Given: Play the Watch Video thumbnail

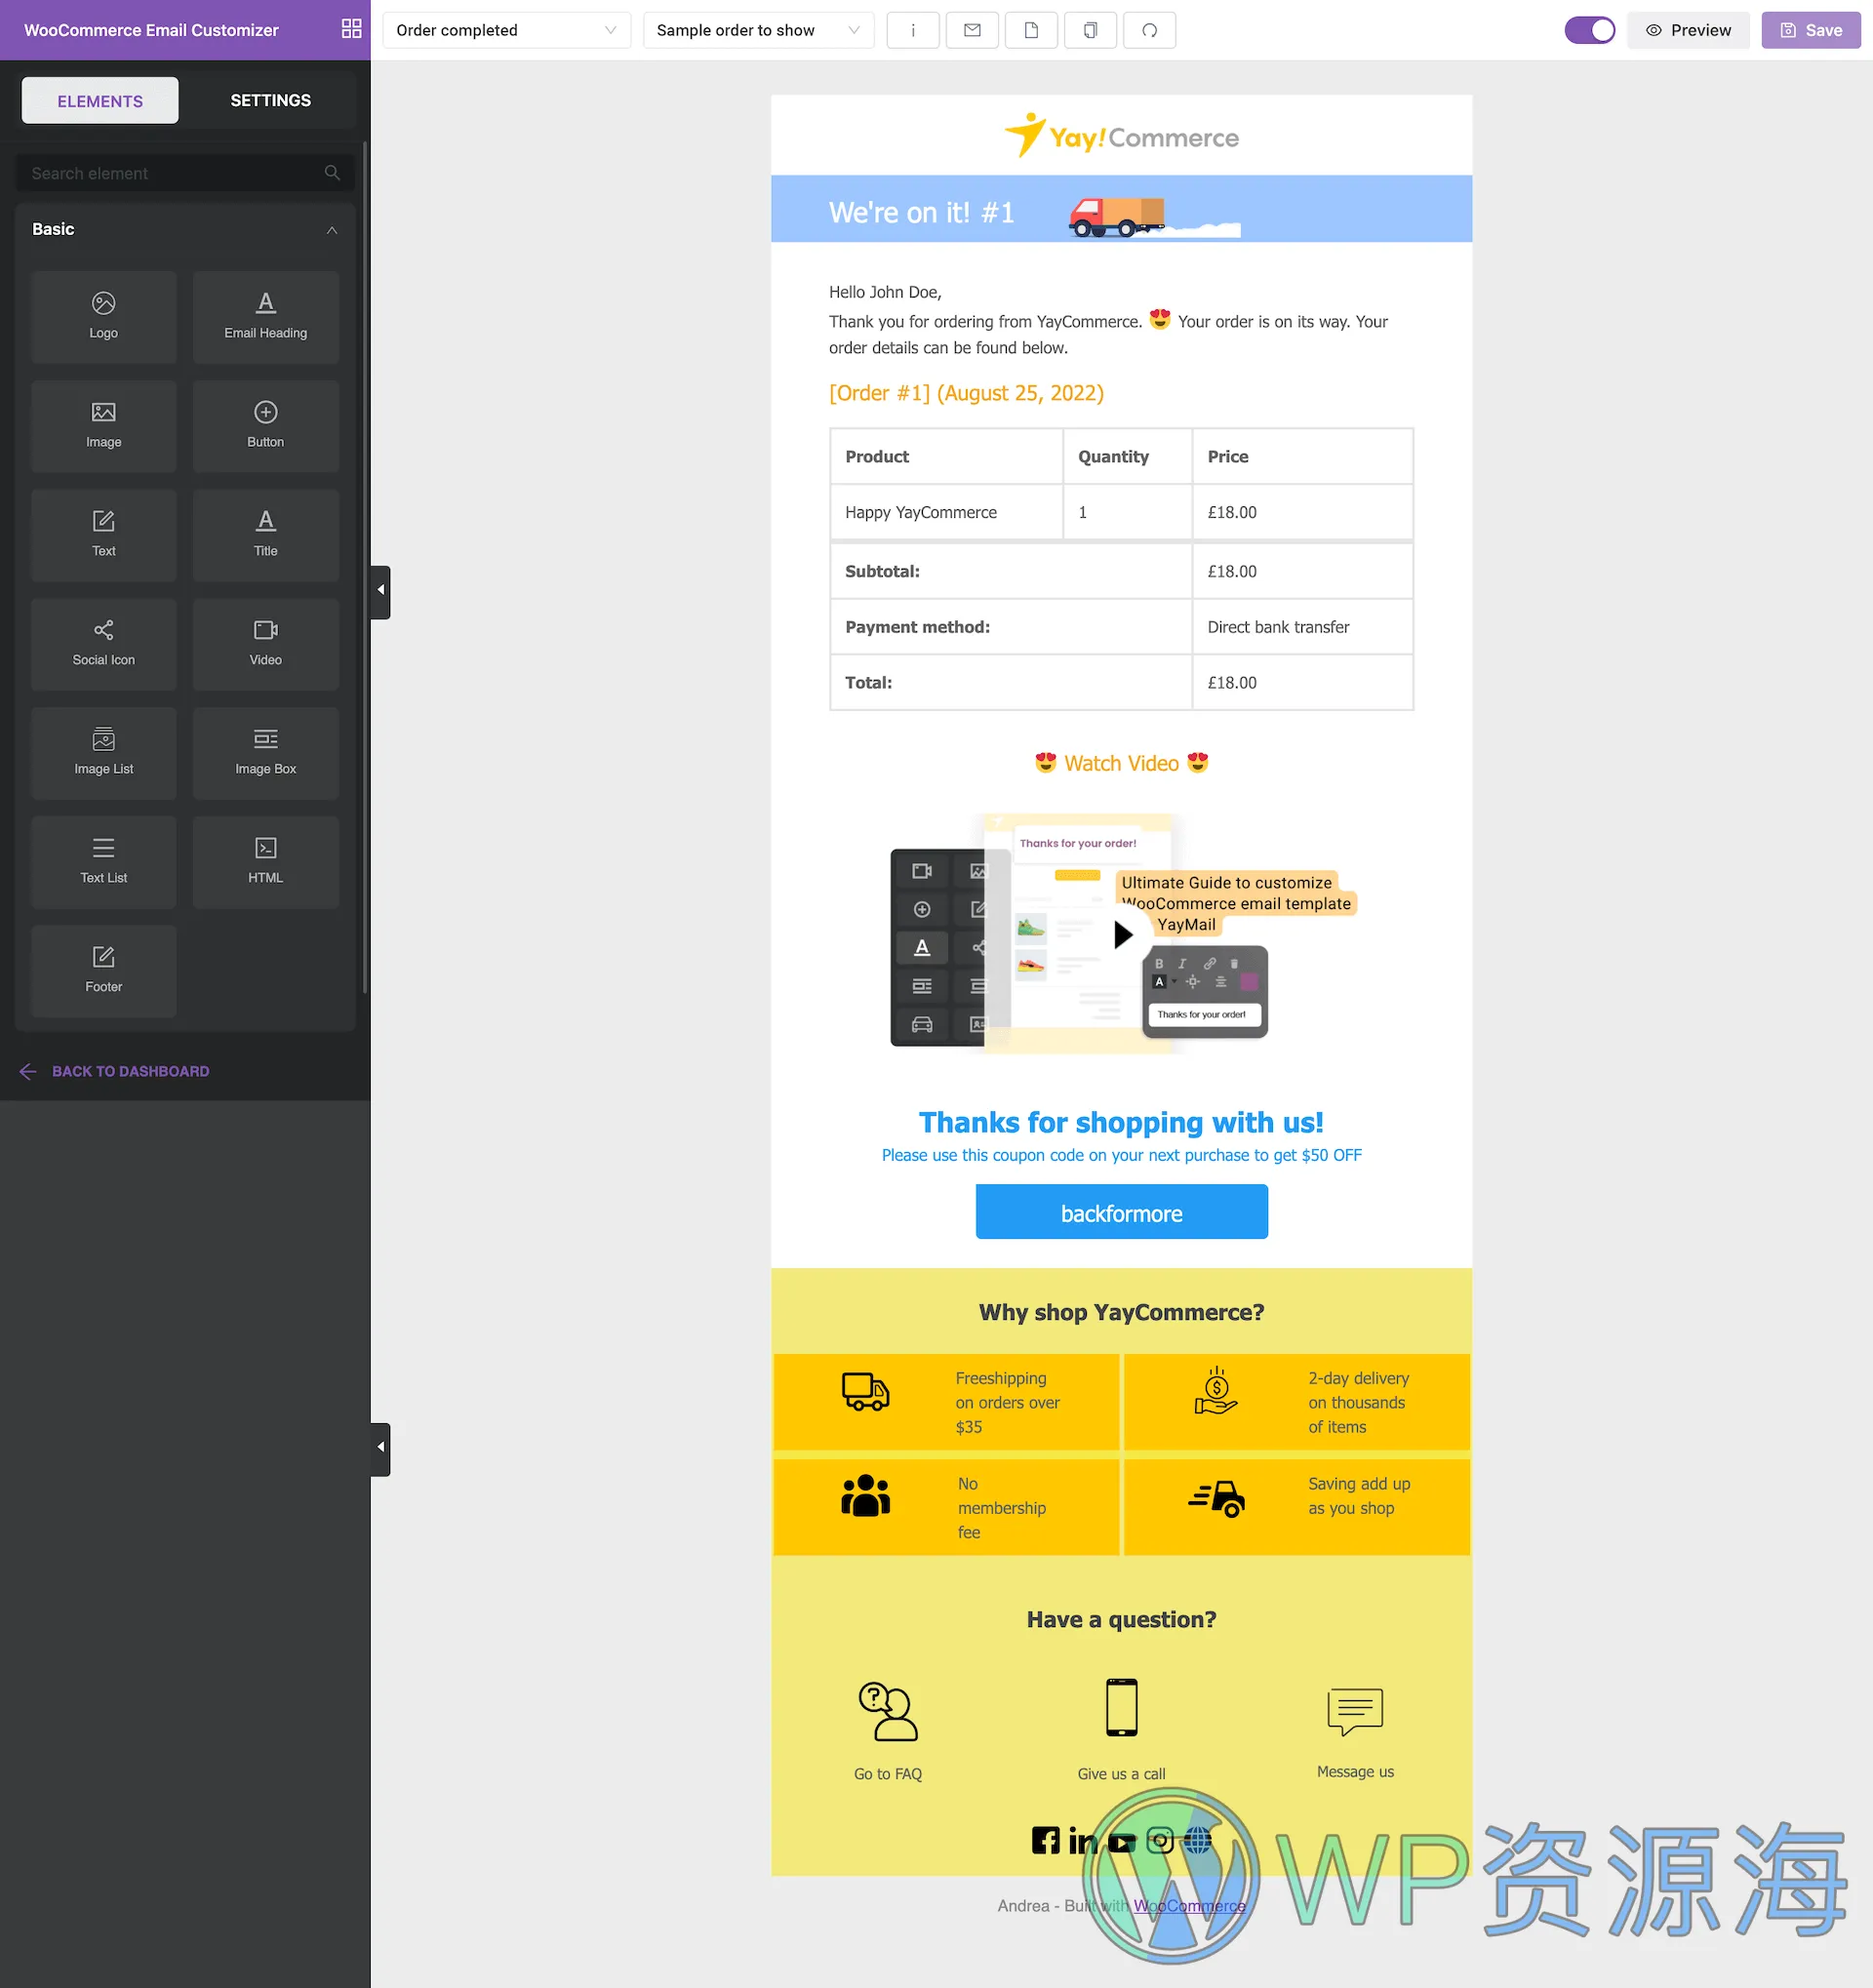Looking at the screenshot, I should tap(1122, 934).
